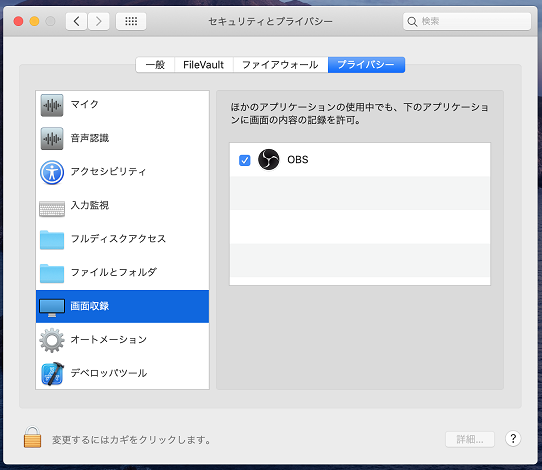
Task: Select デベロッパツール in the privacy list
Action: pyautogui.click(x=122, y=374)
